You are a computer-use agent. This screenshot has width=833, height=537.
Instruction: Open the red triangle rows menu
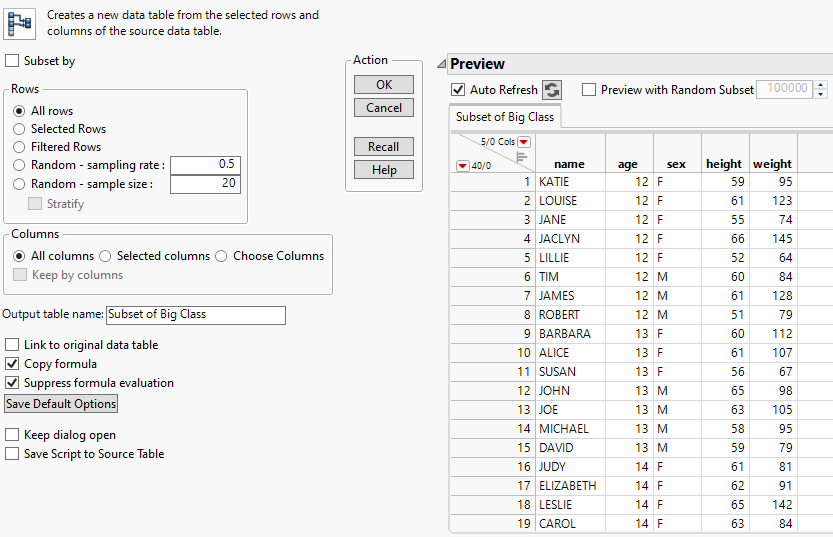pos(462,165)
